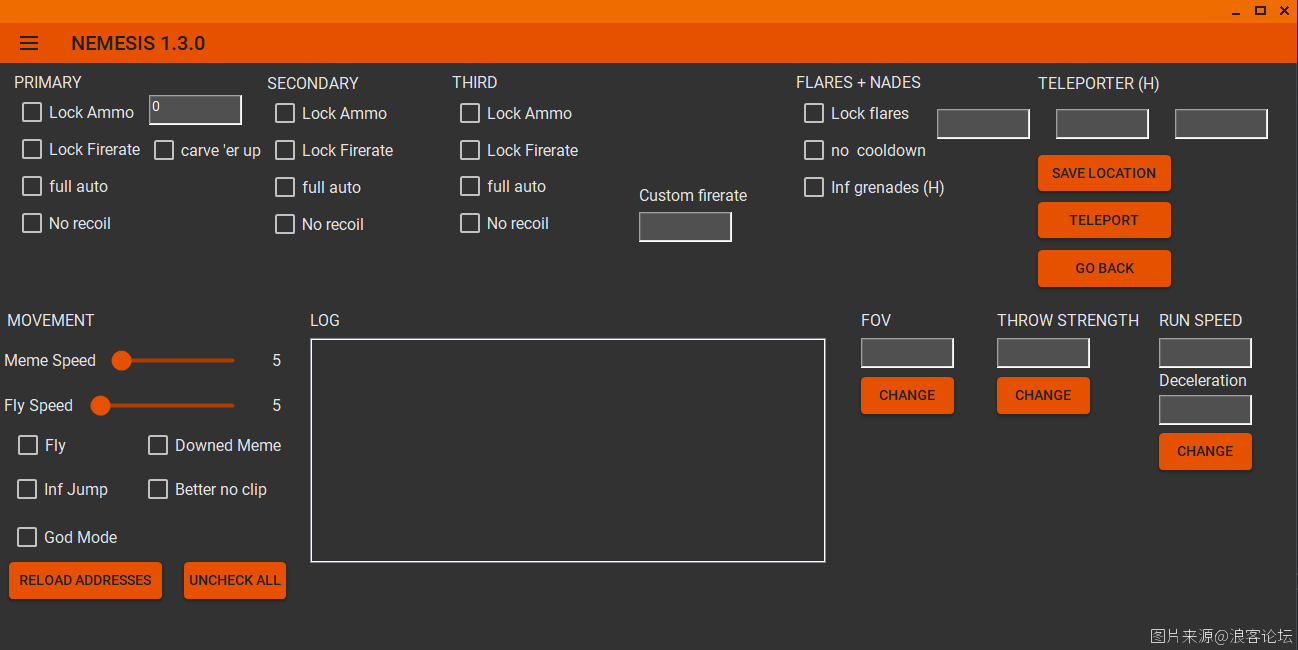Viewport: 1298px width, 650px height.
Task: Enable Lock flares checkbox
Action: click(814, 113)
